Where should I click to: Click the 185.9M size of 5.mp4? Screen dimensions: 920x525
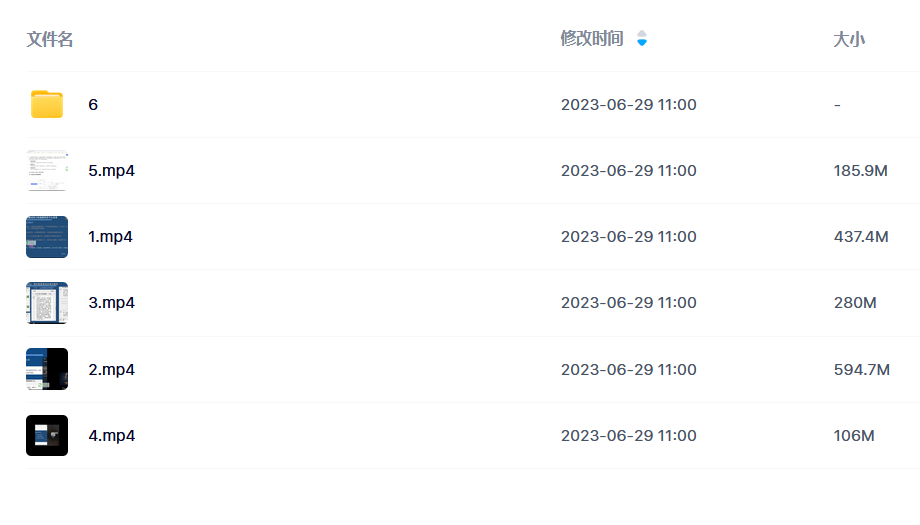tap(861, 171)
